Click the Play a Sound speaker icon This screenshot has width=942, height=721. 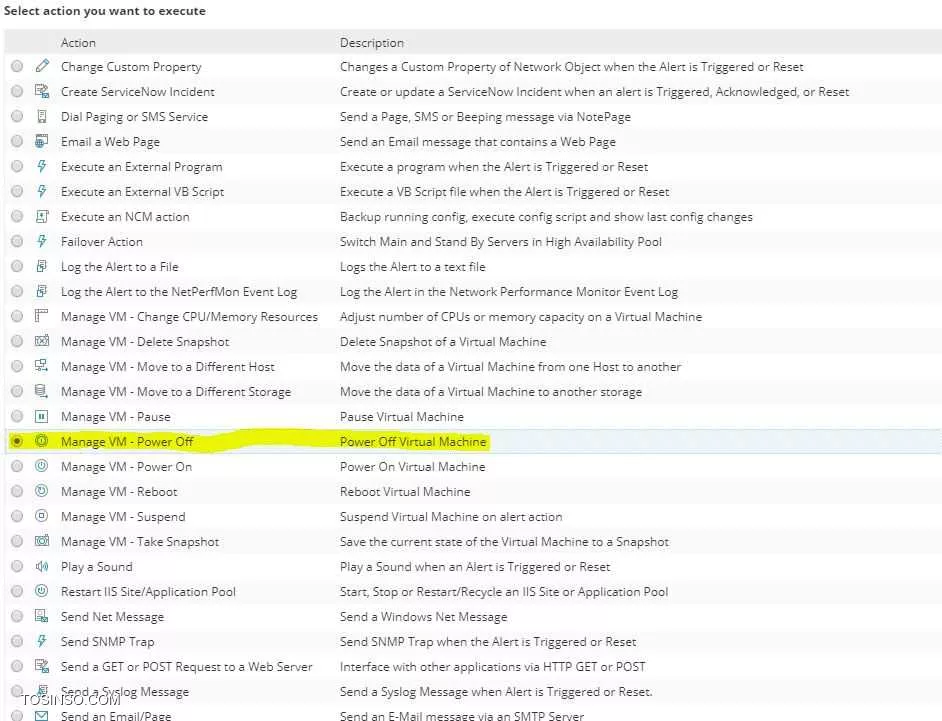pyautogui.click(x=41, y=566)
